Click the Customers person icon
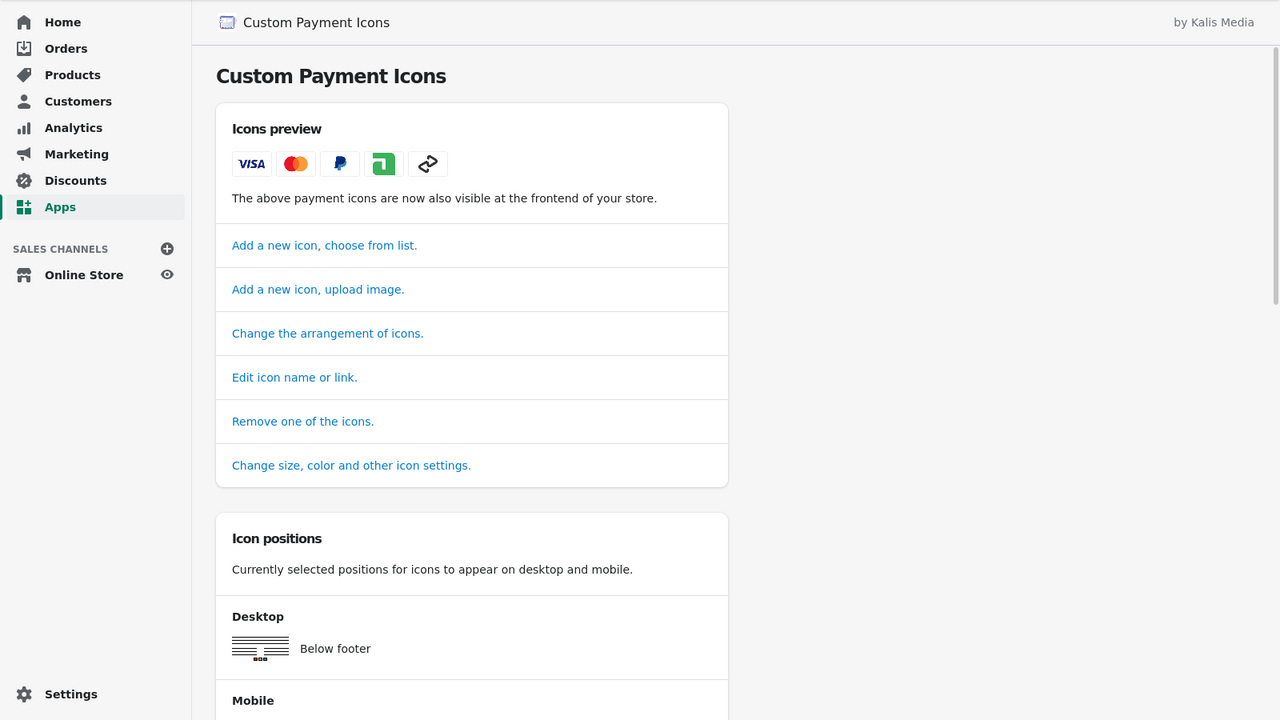 click(24, 101)
